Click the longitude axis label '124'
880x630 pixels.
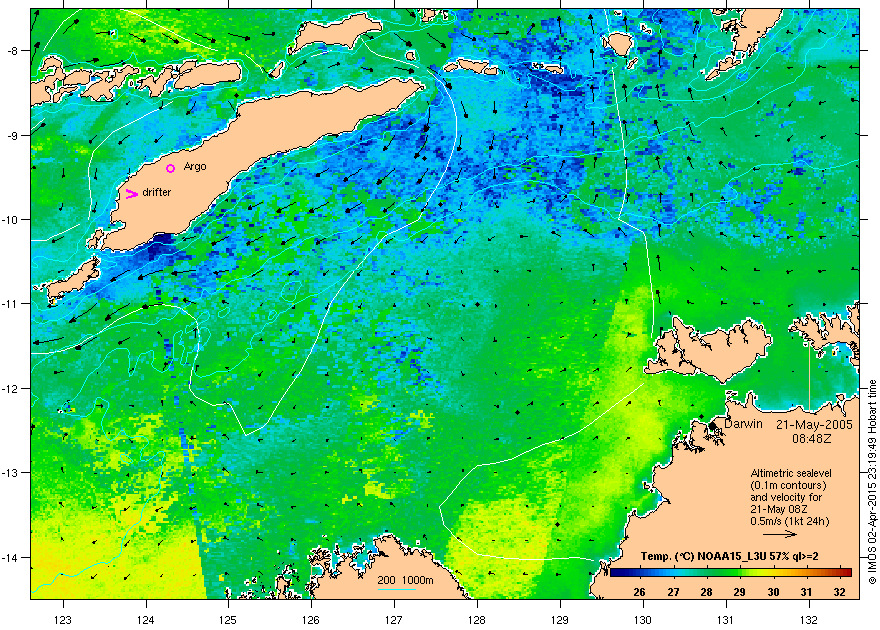click(146, 620)
